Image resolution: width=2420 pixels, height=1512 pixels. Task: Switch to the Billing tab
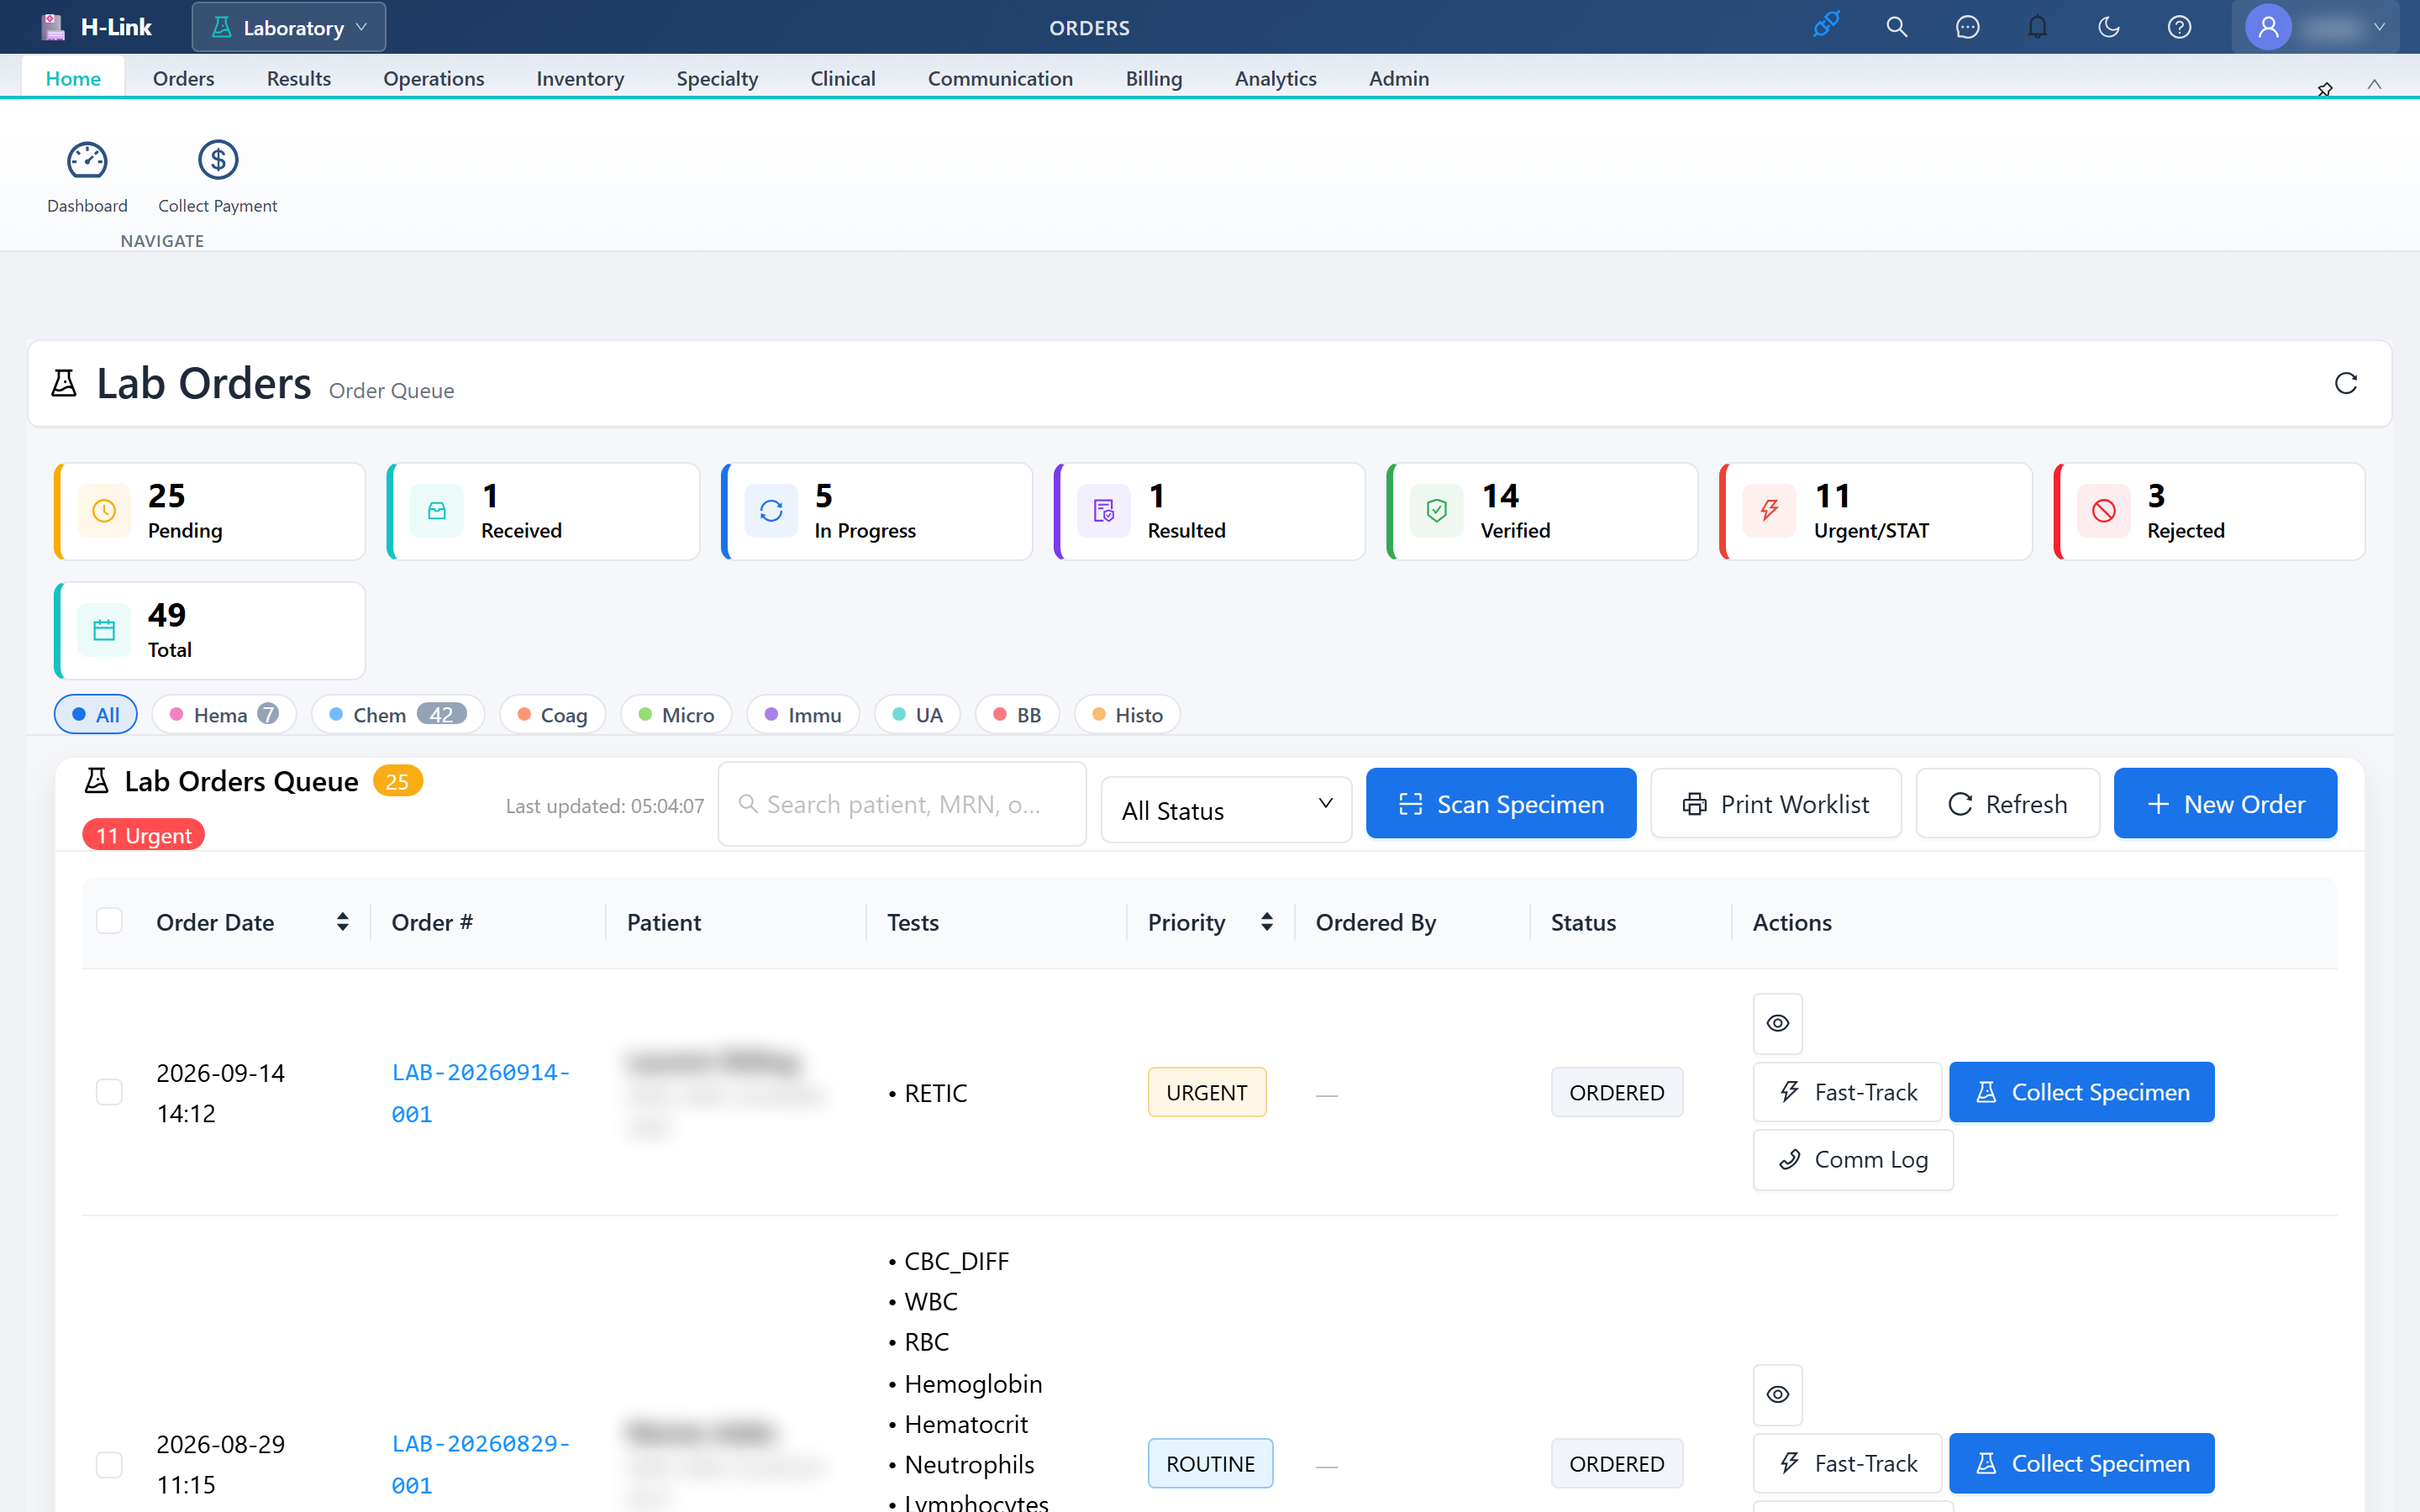[1153, 78]
